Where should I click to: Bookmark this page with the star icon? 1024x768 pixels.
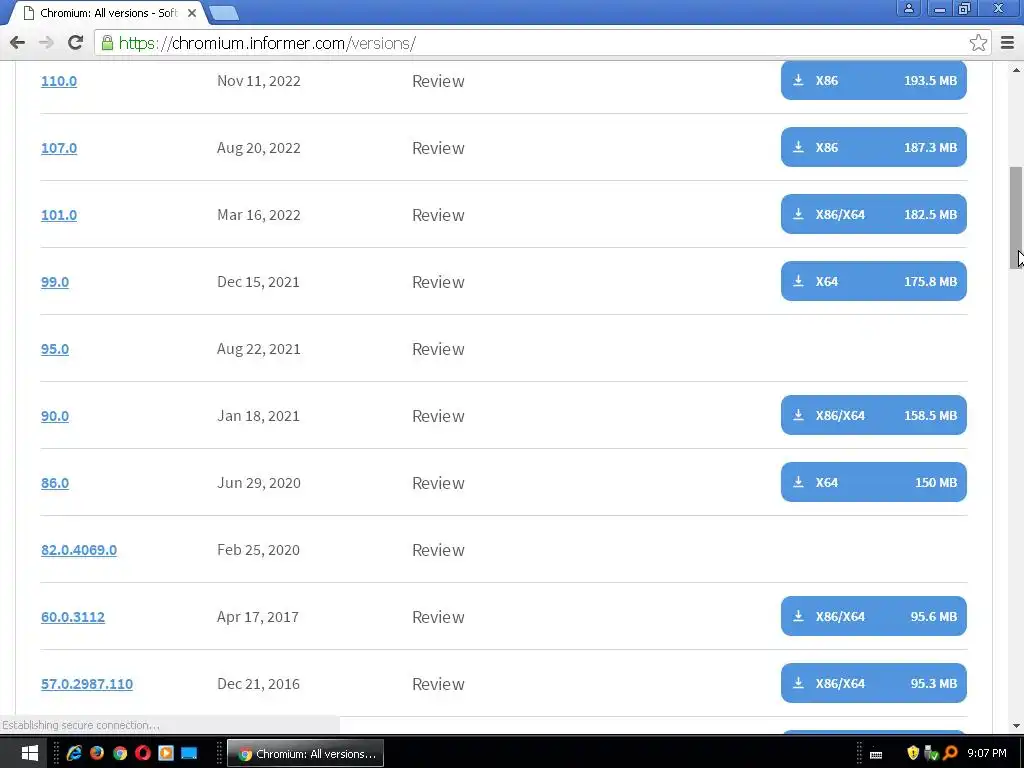978,43
